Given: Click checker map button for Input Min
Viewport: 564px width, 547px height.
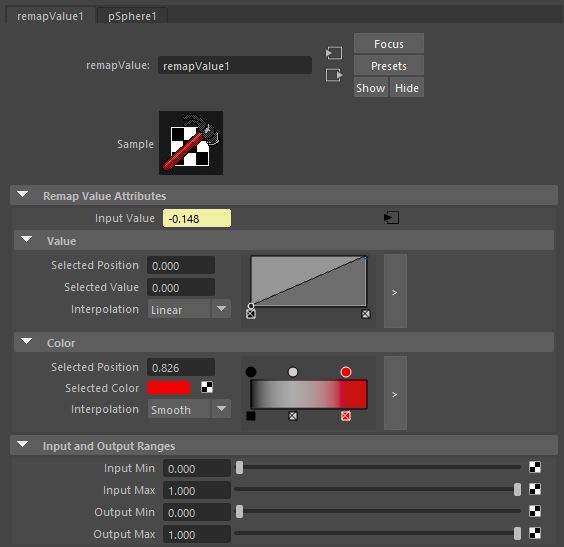Looking at the screenshot, I should tap(535, 467).
